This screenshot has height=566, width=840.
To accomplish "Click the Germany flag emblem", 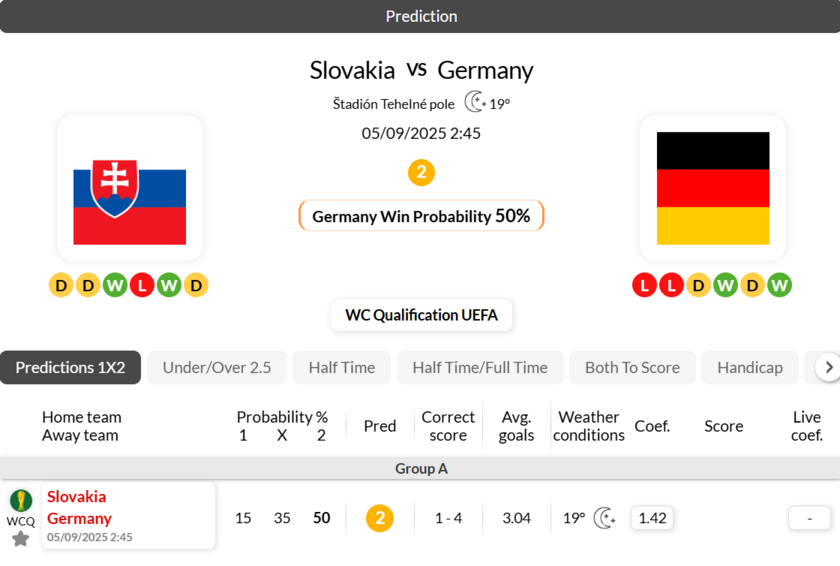I will click(713, 188).
